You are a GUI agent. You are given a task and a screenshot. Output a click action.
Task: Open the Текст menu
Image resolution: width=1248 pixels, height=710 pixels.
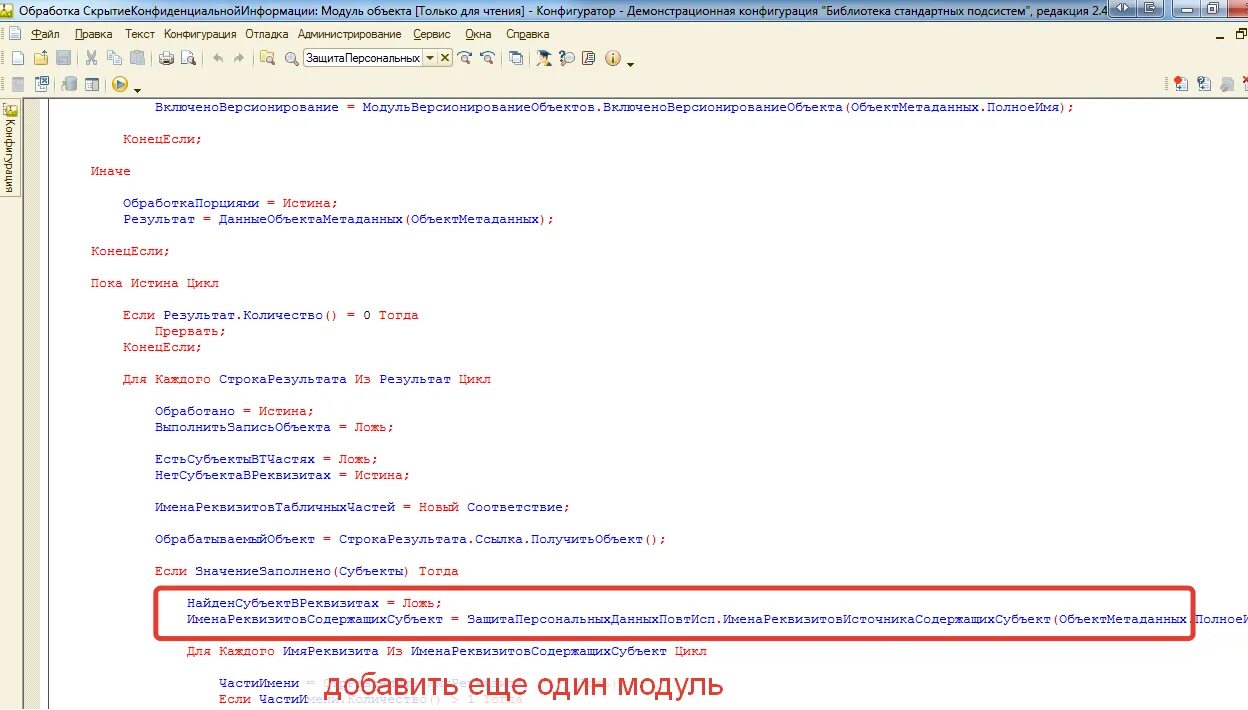(x=140, y=34)
